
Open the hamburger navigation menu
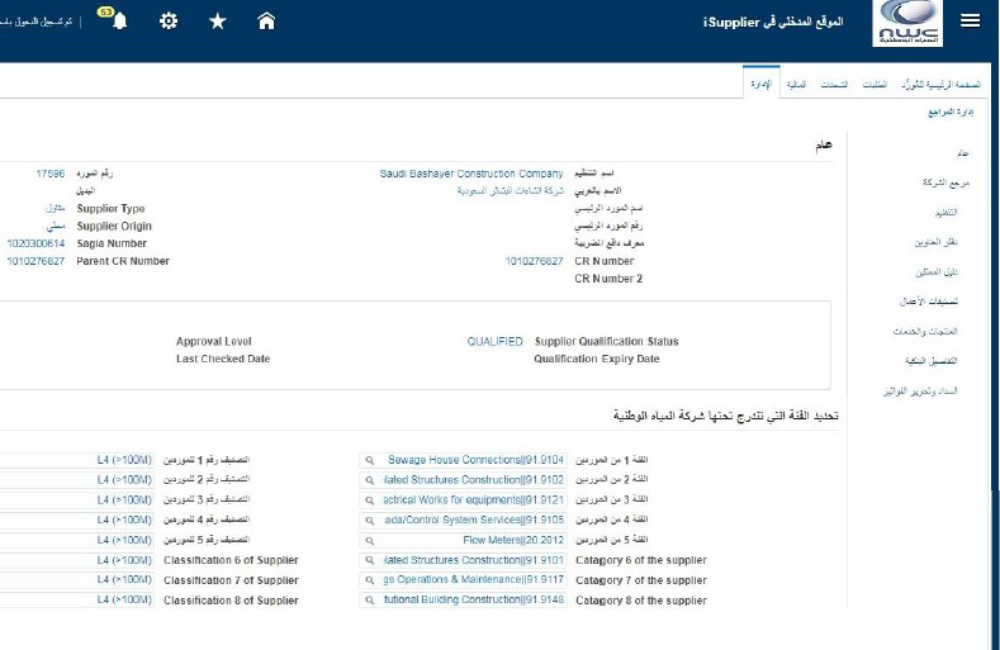[970, 21]
